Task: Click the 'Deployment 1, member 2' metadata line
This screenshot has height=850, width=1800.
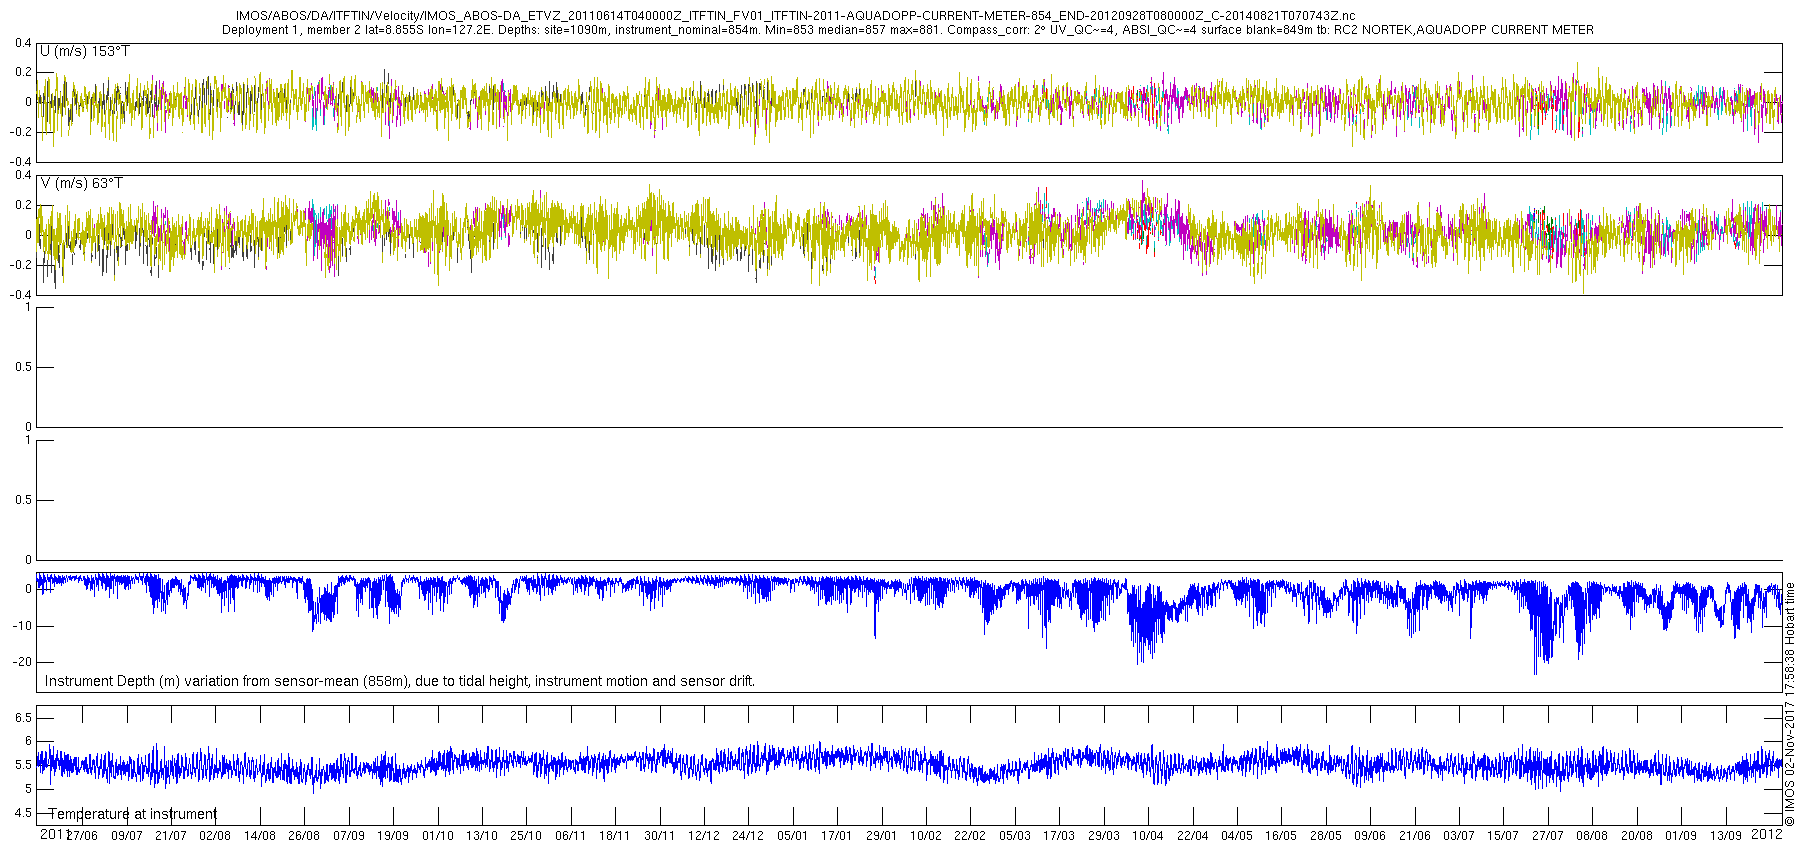Action: click(x=908, y=30)
